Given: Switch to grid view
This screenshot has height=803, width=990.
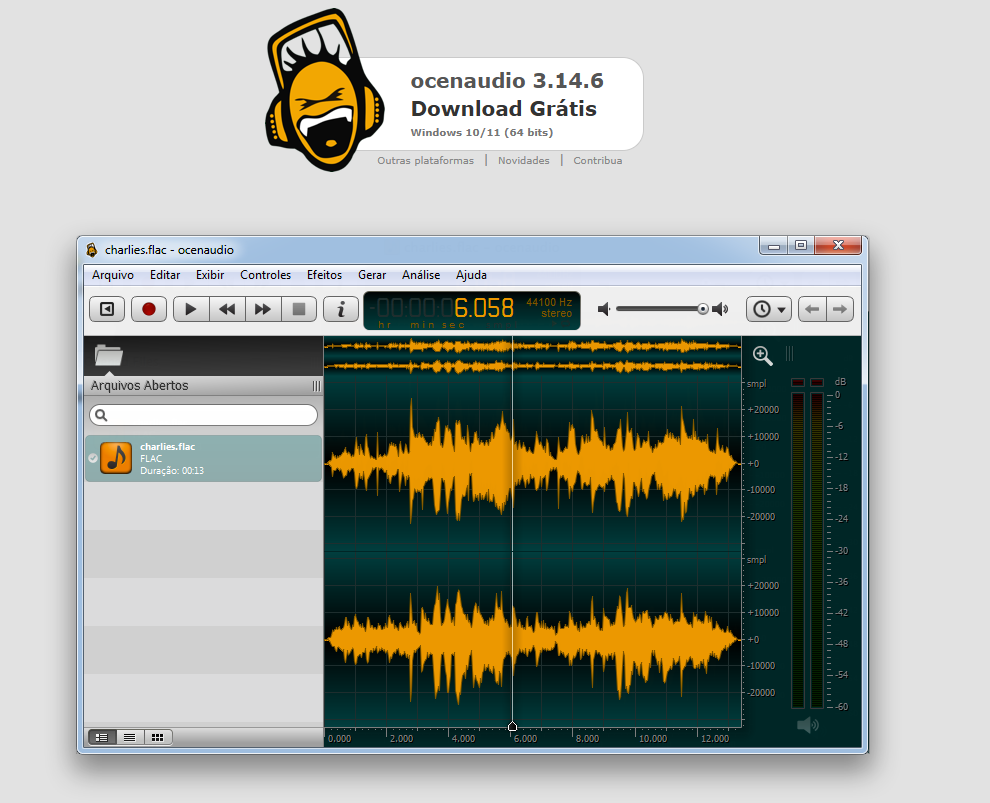Looking at the screenshot, I should coord(158,737).
